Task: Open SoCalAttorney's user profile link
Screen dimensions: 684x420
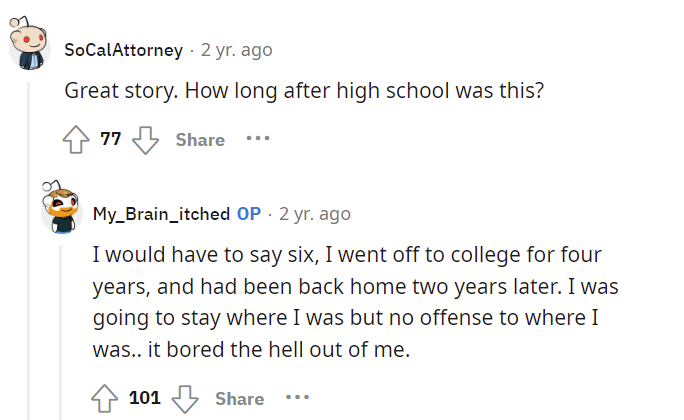Action: coord(123,50)
